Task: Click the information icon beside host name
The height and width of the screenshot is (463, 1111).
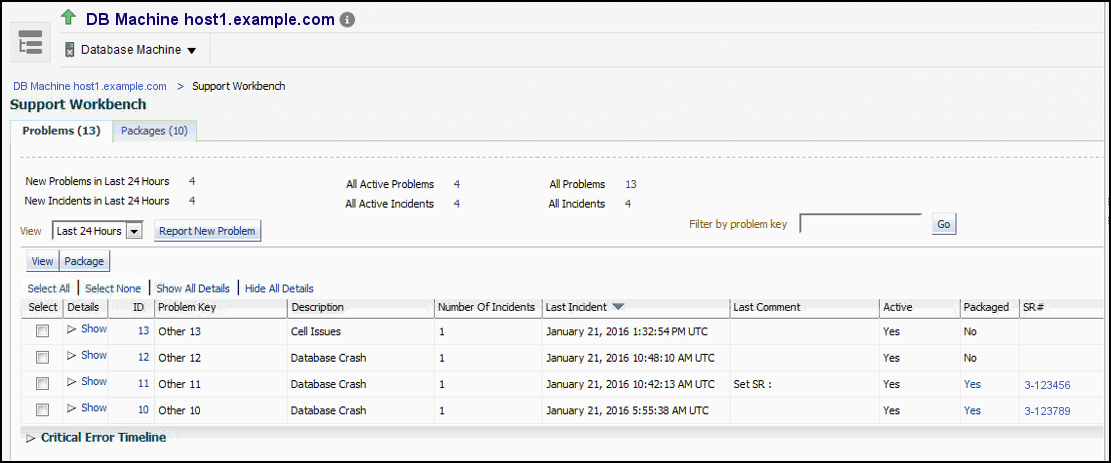Action: pyautogui.click(x=347, y=19)
